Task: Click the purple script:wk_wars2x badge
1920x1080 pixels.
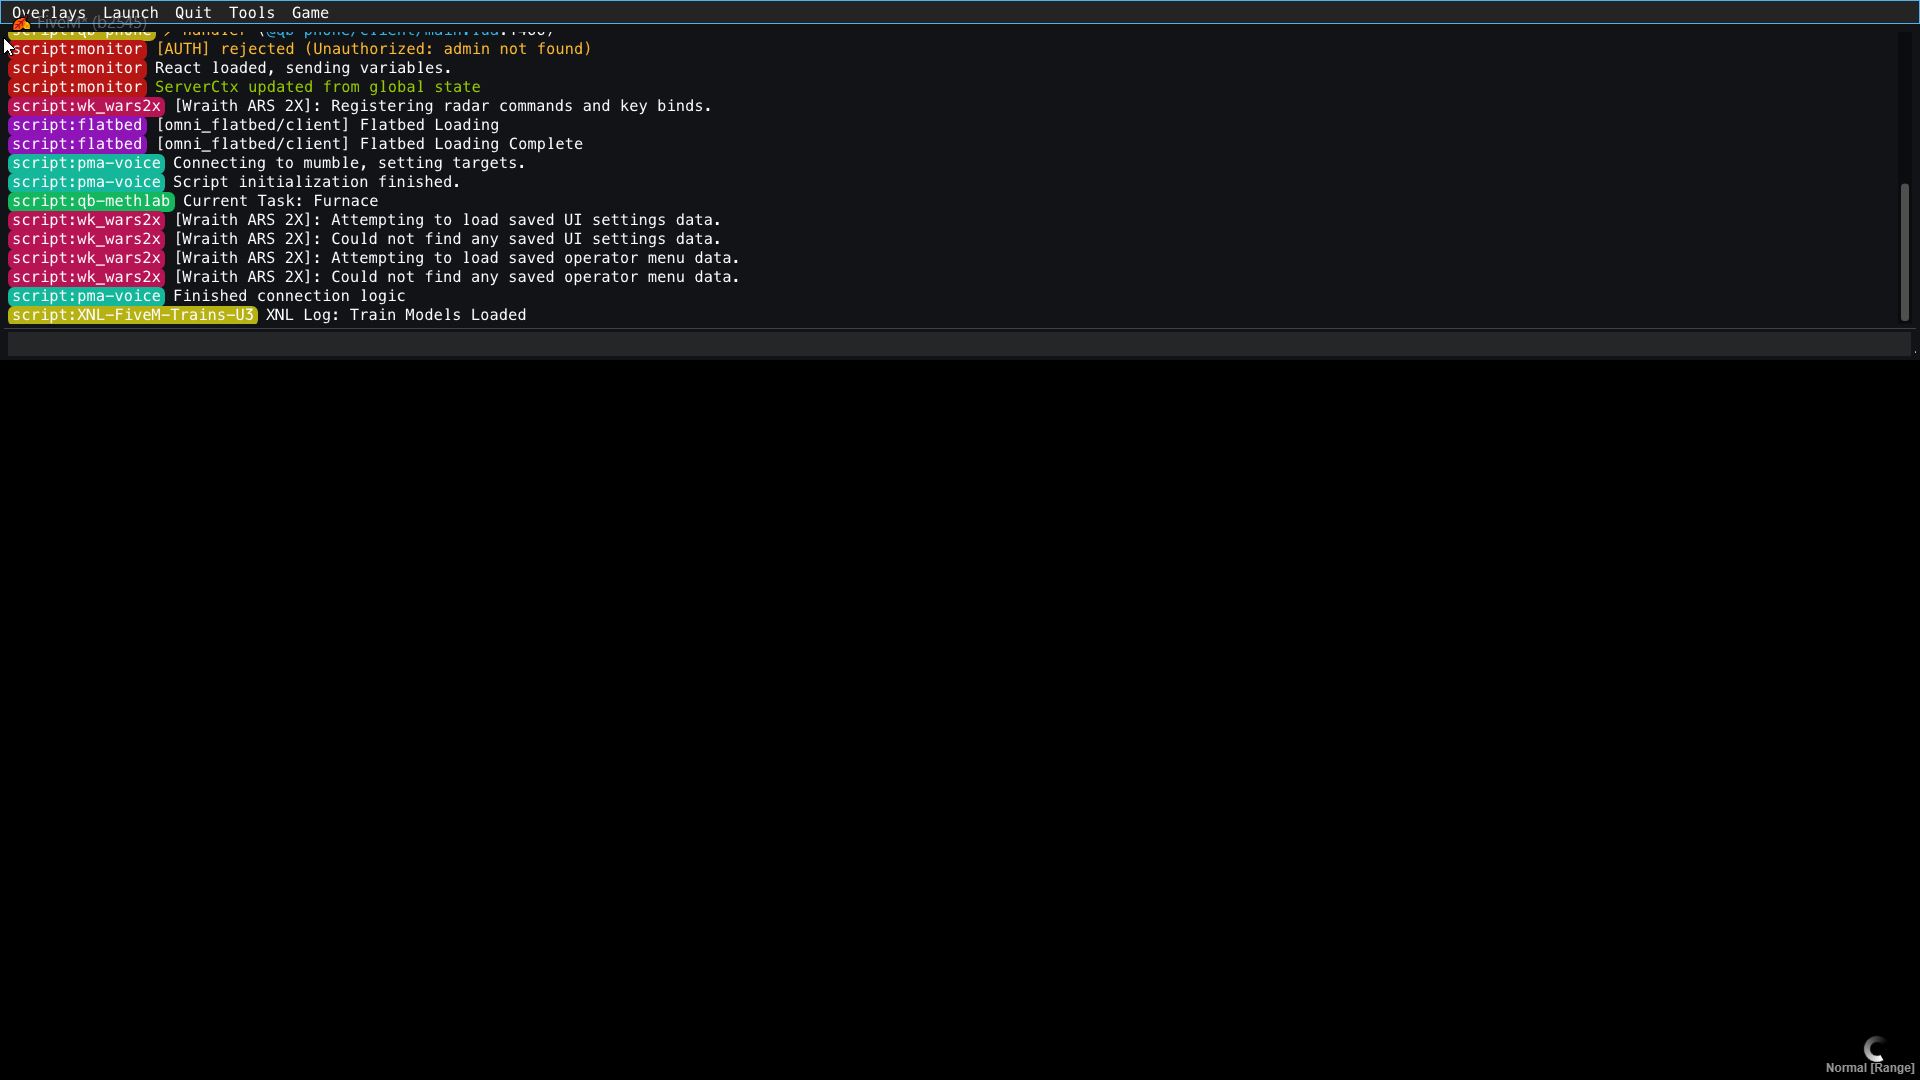Action: coord(86,106)
